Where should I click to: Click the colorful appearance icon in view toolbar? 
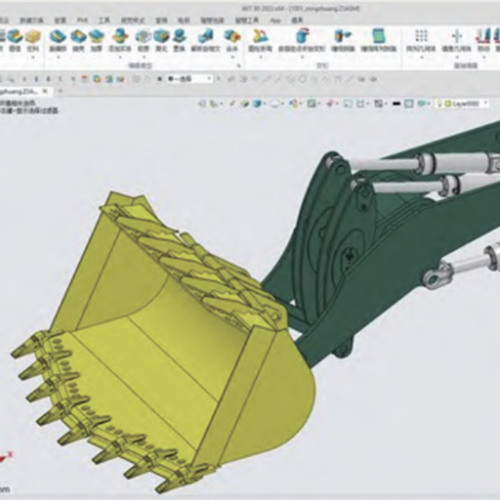pos(294,104)
